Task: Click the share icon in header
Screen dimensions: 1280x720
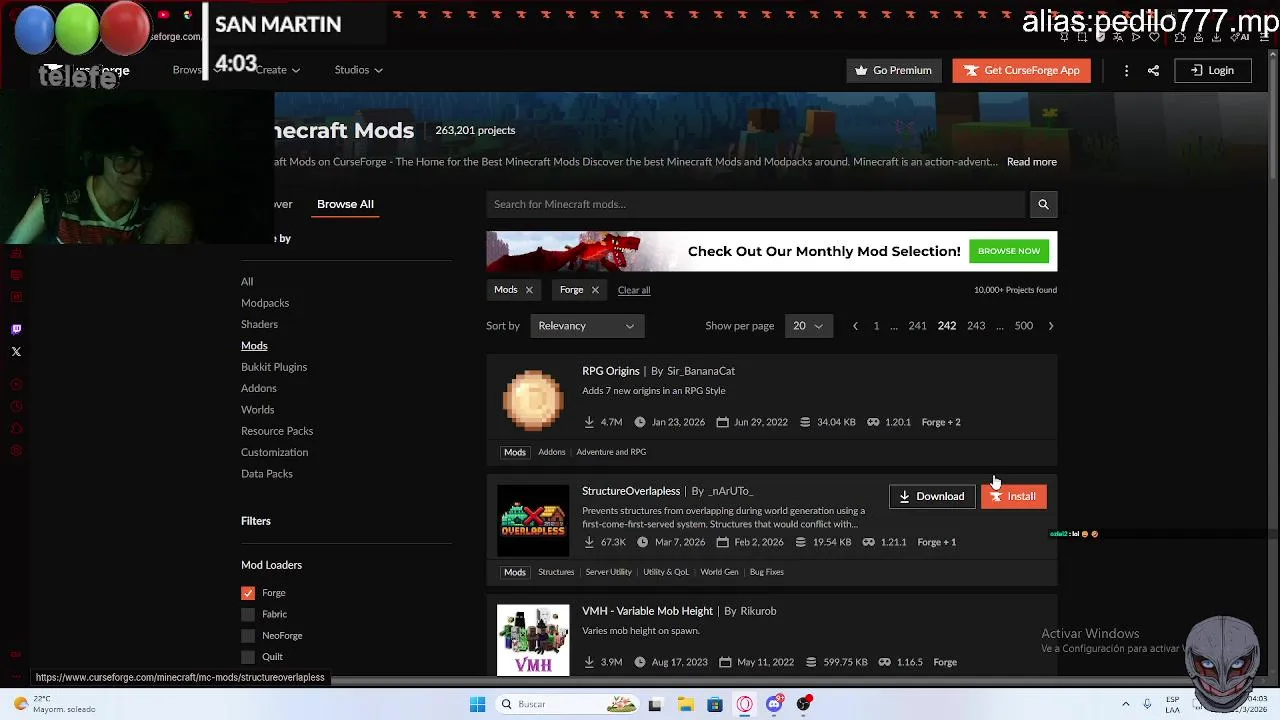Action: click(x=1153, y=70)
